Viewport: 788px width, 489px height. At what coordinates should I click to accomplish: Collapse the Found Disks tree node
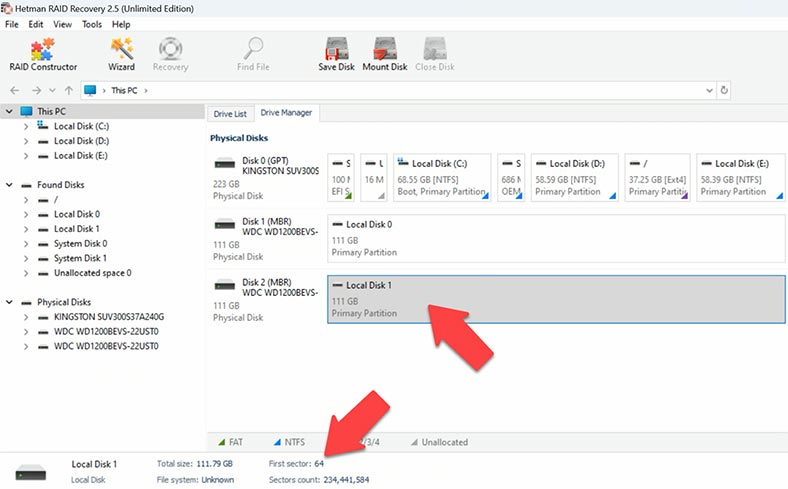click(x=9, y=185)
